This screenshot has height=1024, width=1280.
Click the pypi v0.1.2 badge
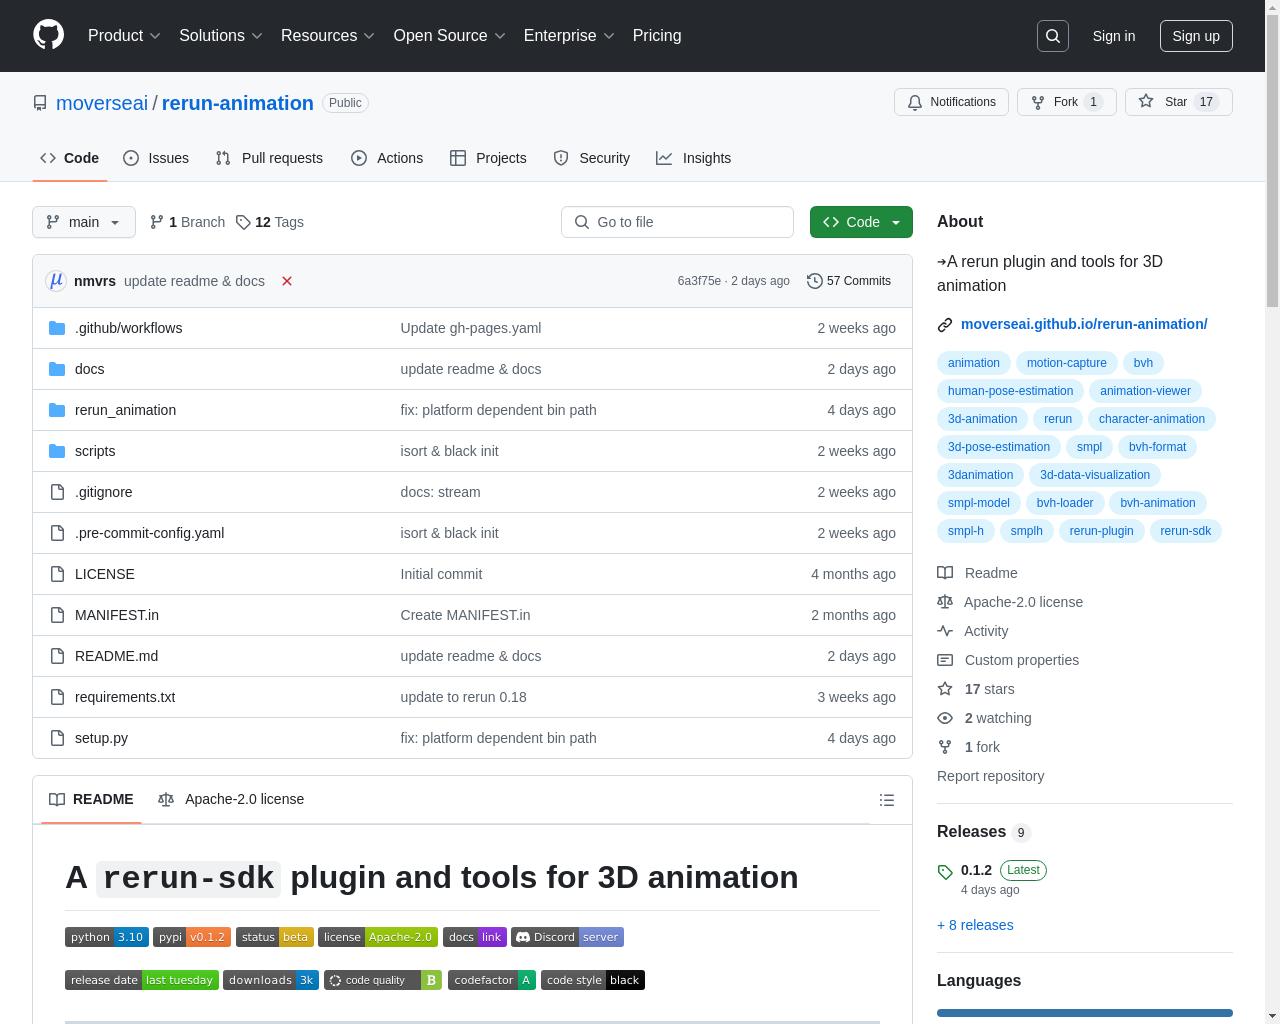[192, 937]
